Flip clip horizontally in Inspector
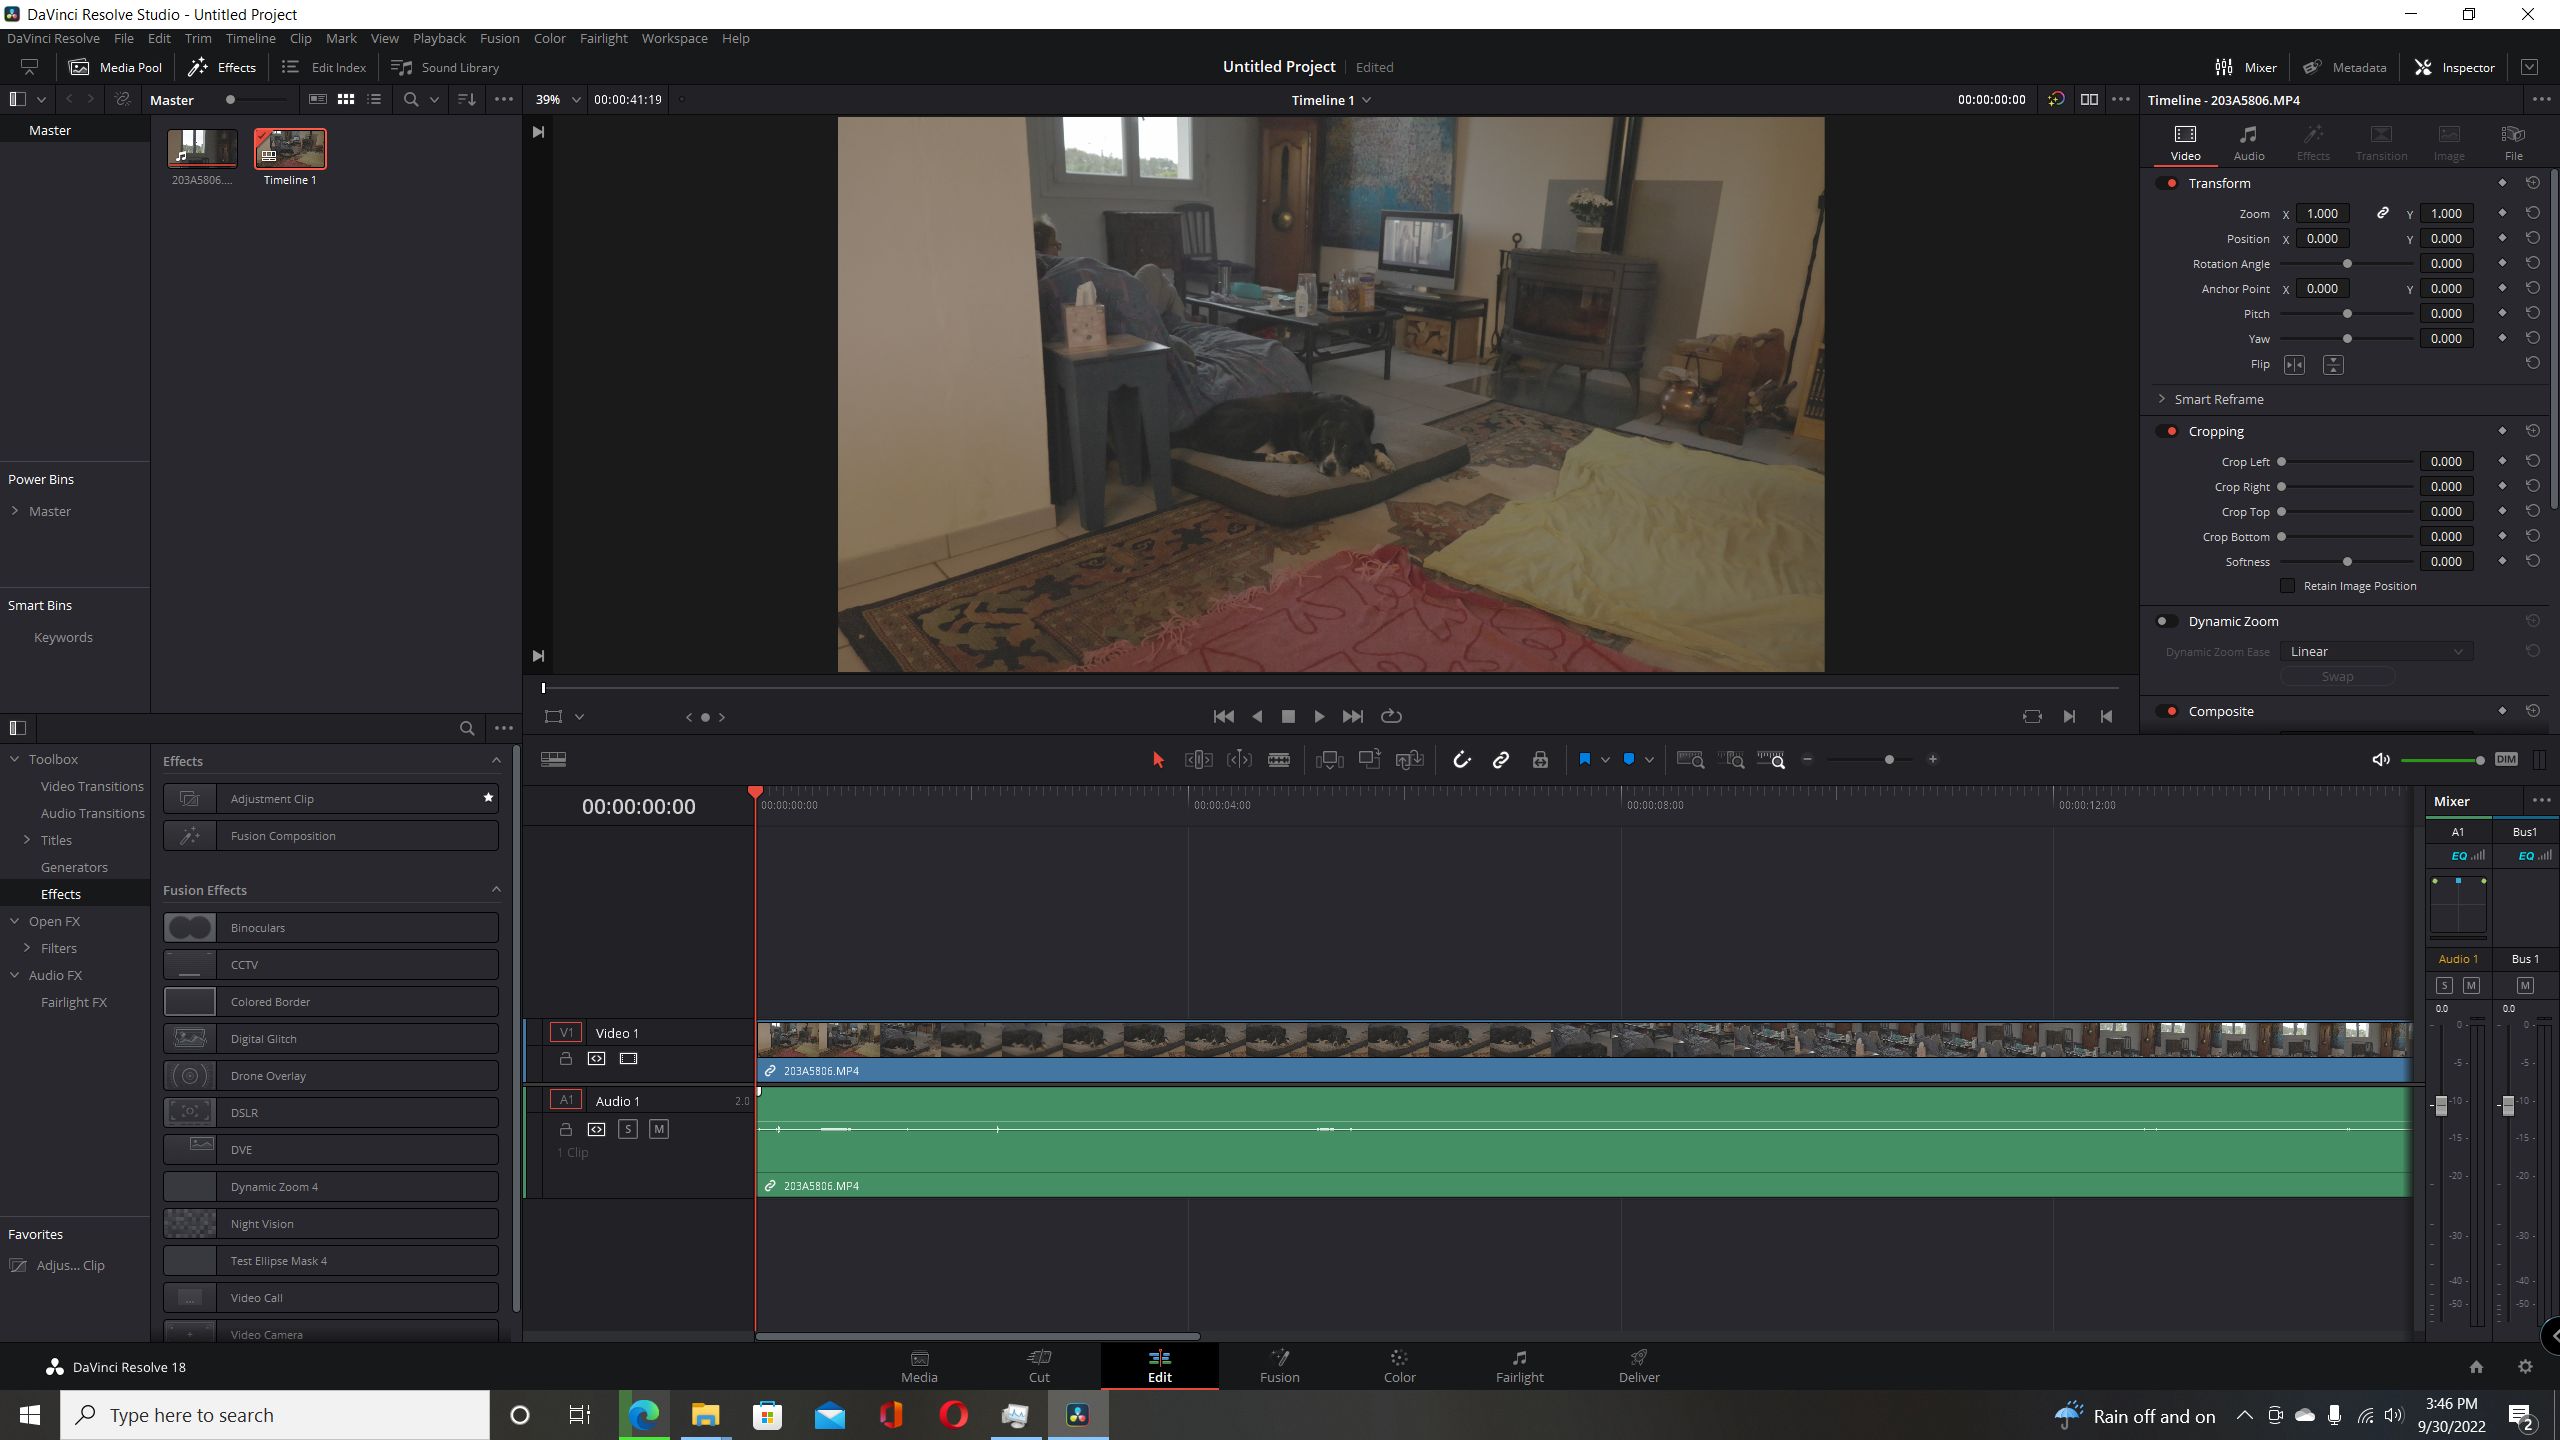2560x1440 pixels. (2294, 365)
